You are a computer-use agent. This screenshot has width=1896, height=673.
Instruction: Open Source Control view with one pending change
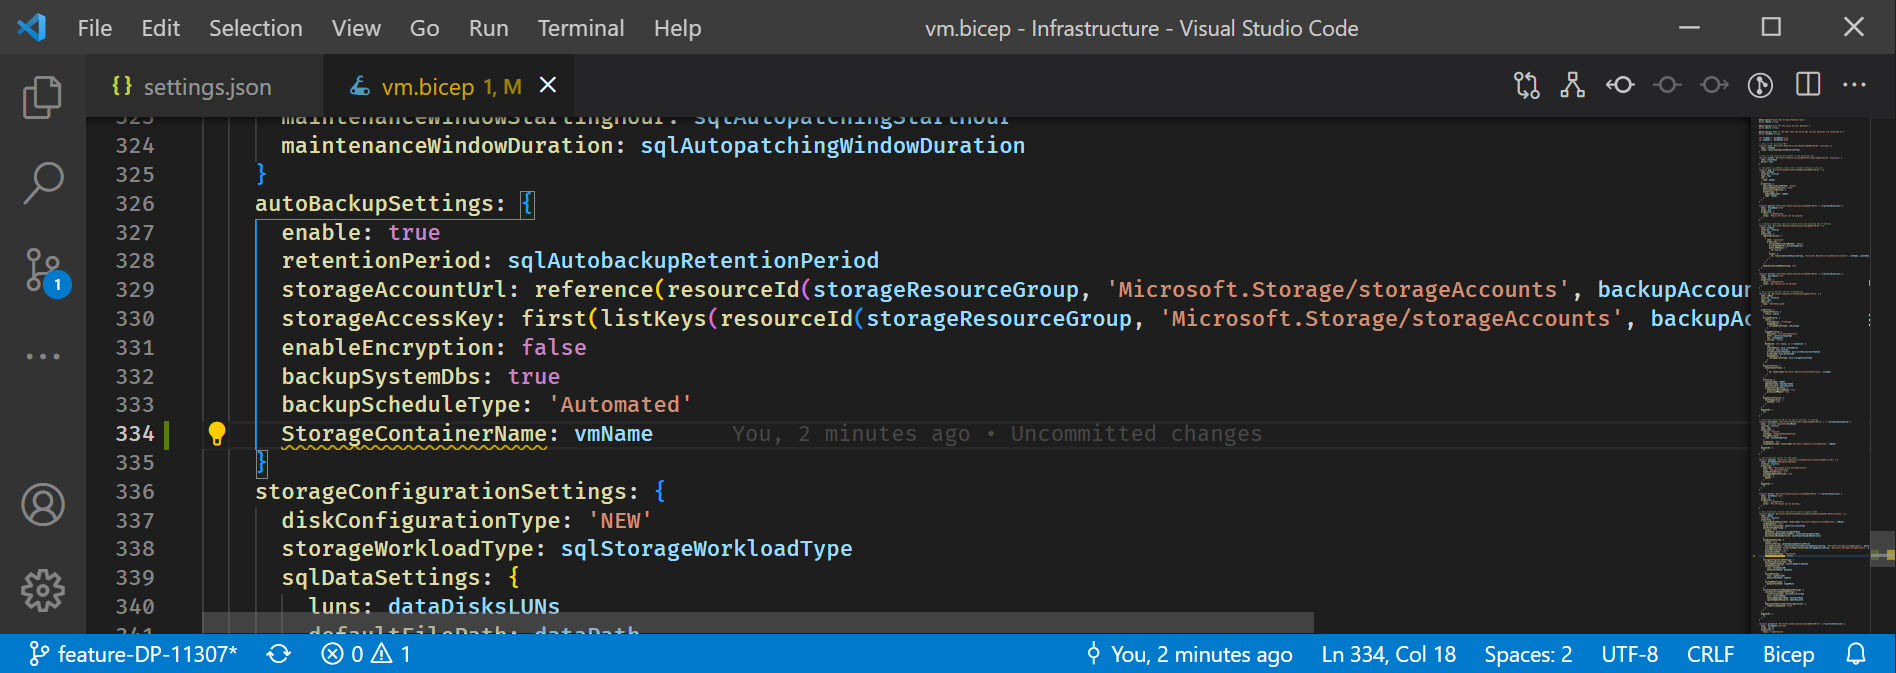click(46, 272)
